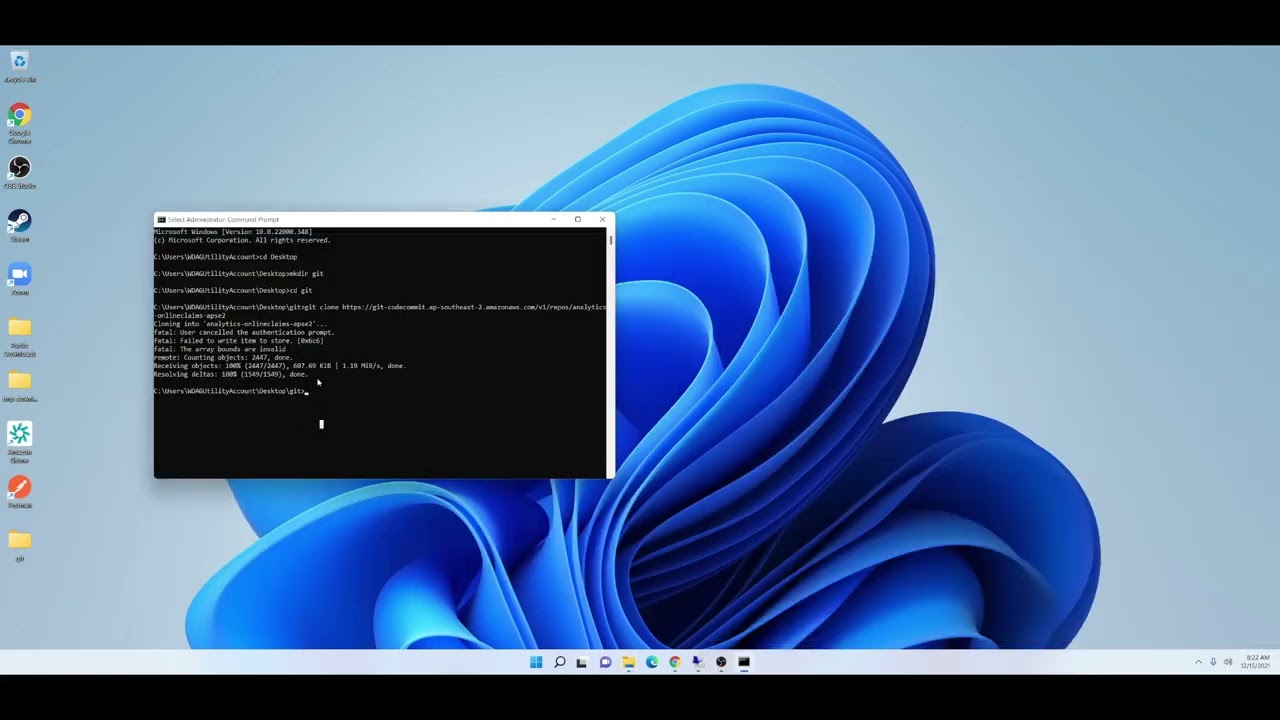The image size is (1280, 720).
Task: Open Zoom desktop shortcut
Action: click(19, 279)
